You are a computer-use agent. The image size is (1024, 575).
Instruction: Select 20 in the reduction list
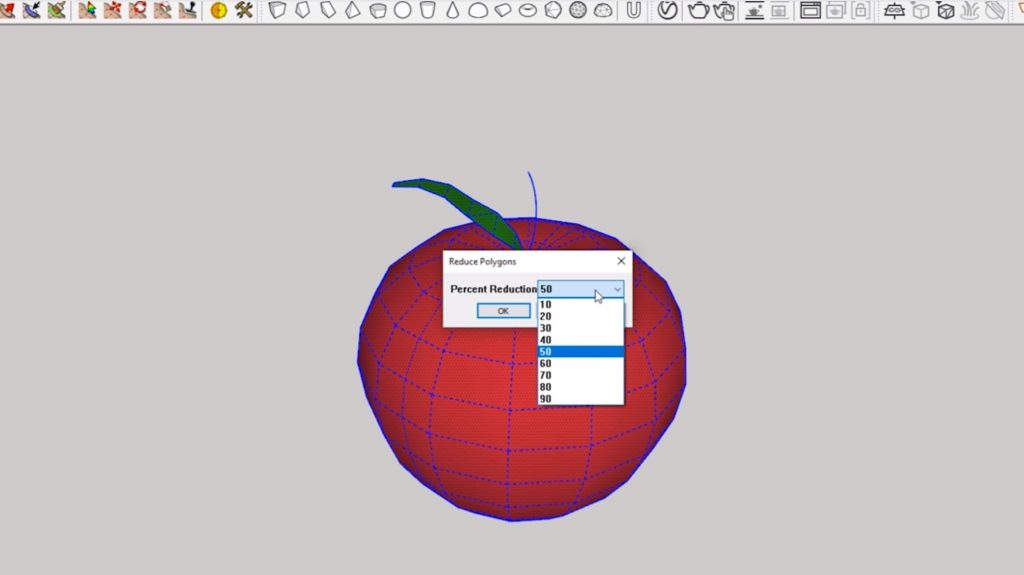click(581, 316)
